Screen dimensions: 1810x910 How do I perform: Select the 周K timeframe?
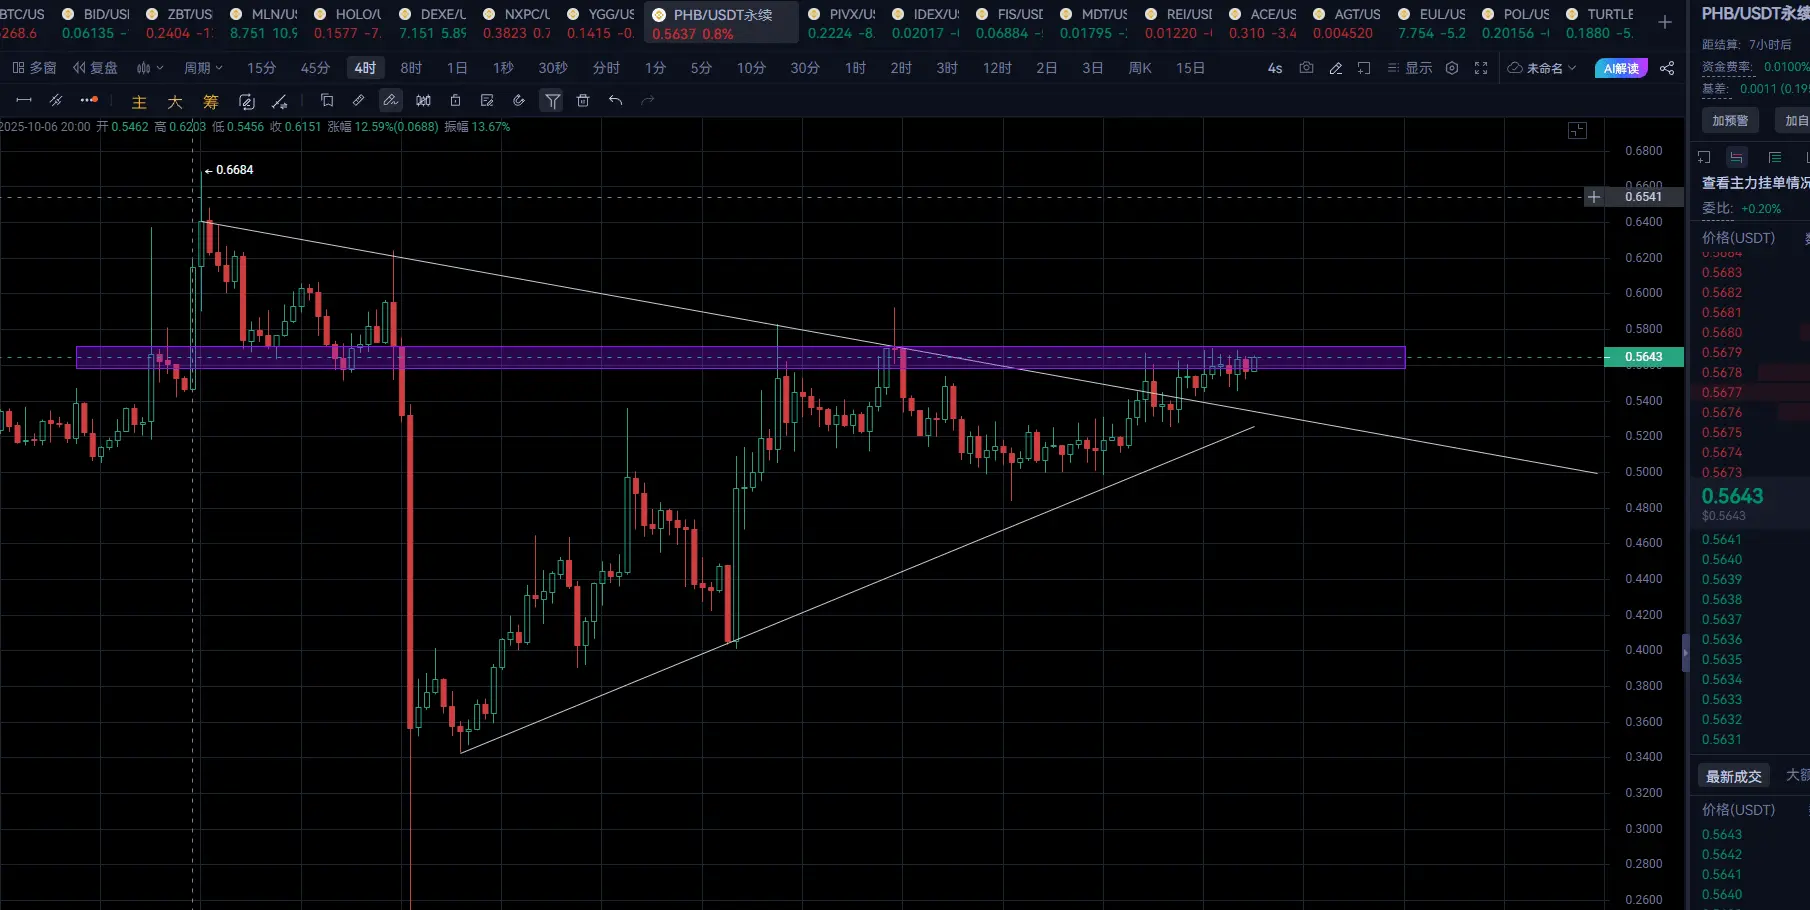[x=1140, y=68]
